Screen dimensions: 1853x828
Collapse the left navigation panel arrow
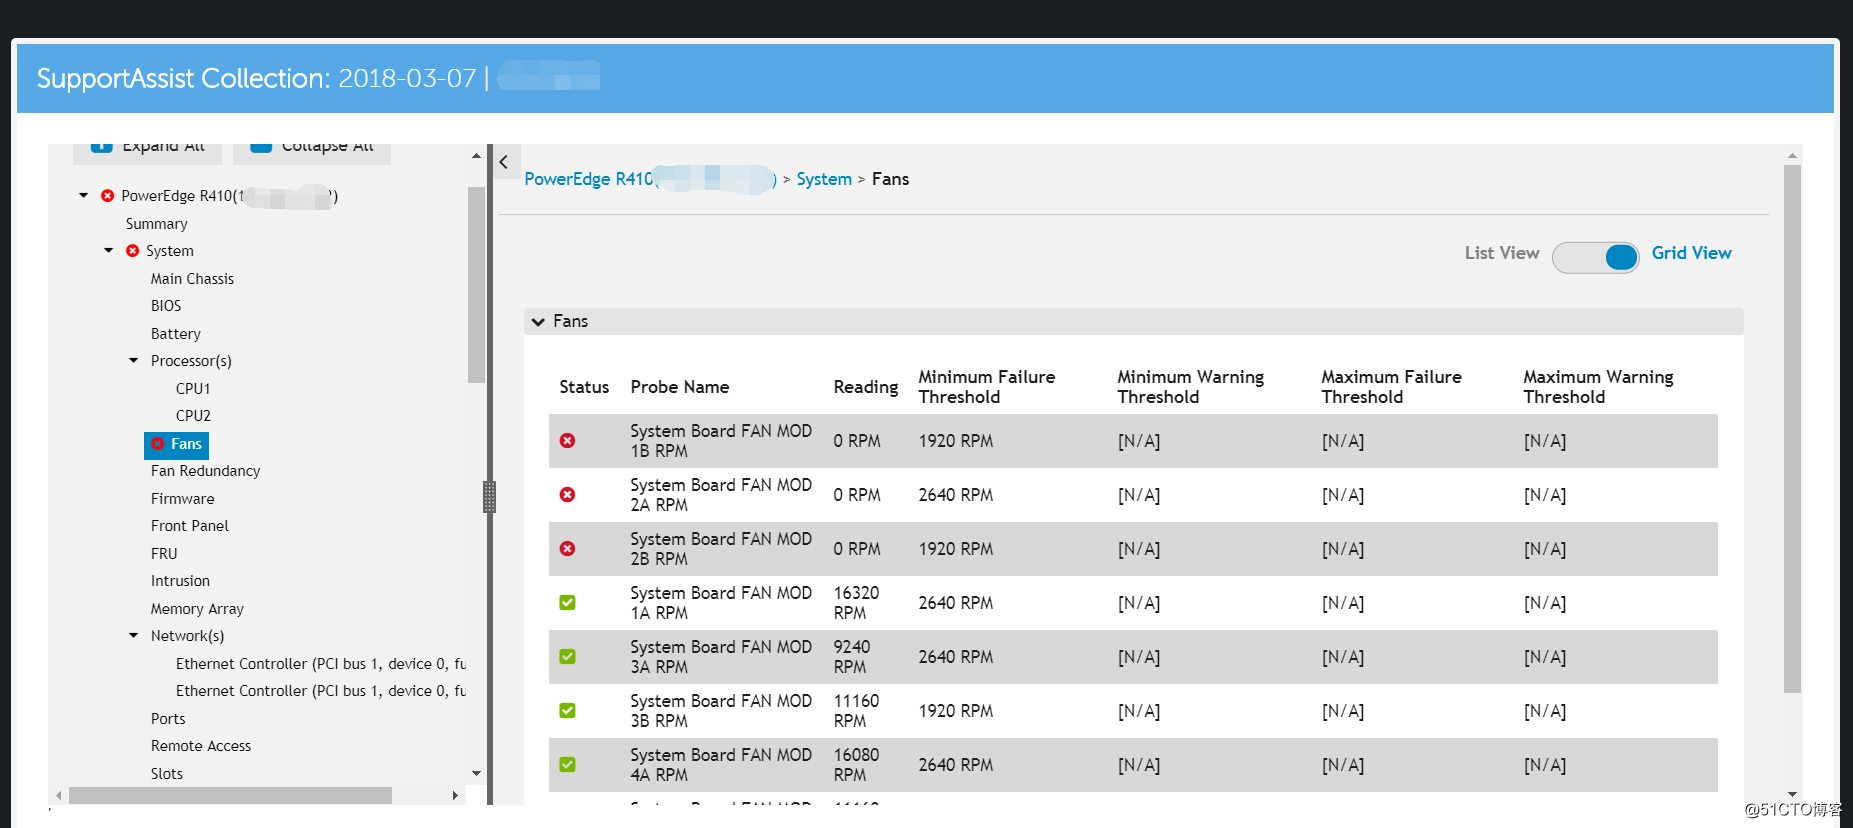pyautogui.click(x=504, y=162)
